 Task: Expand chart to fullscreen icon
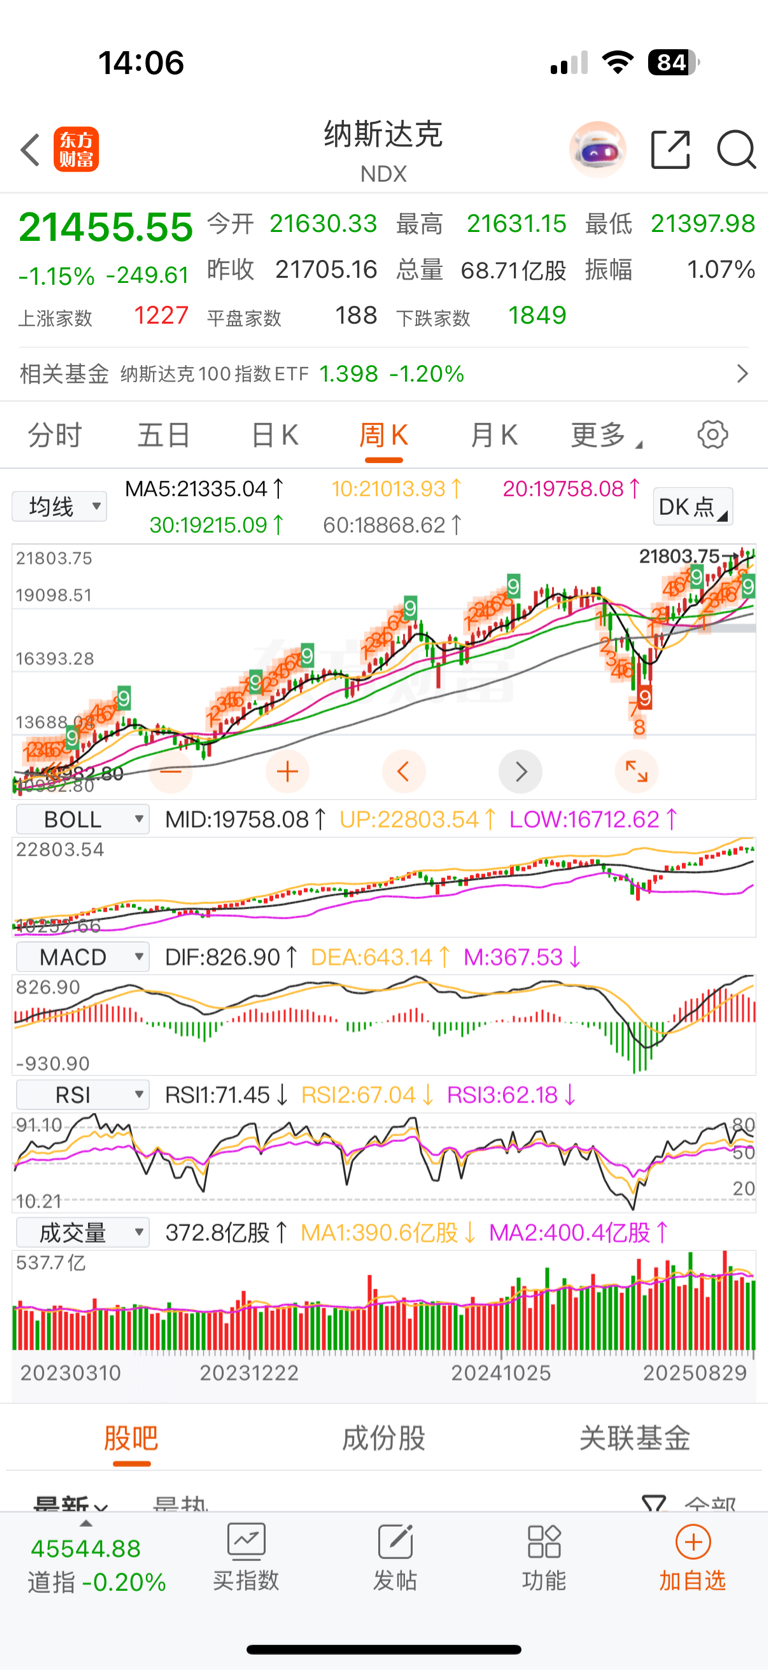(637, 771)
